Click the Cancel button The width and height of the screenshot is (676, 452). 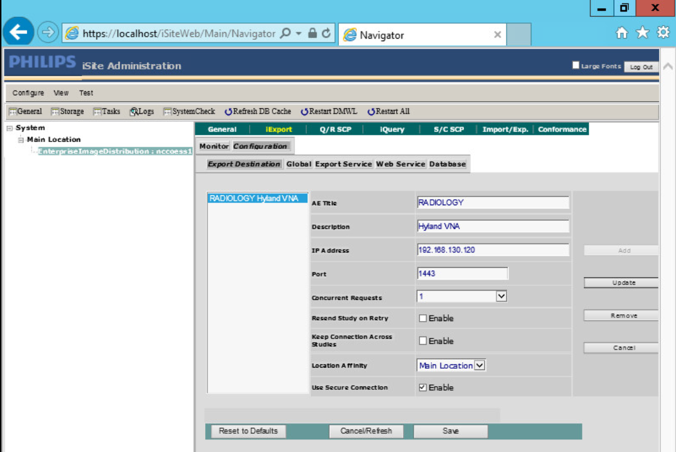(x=621, y=348)
